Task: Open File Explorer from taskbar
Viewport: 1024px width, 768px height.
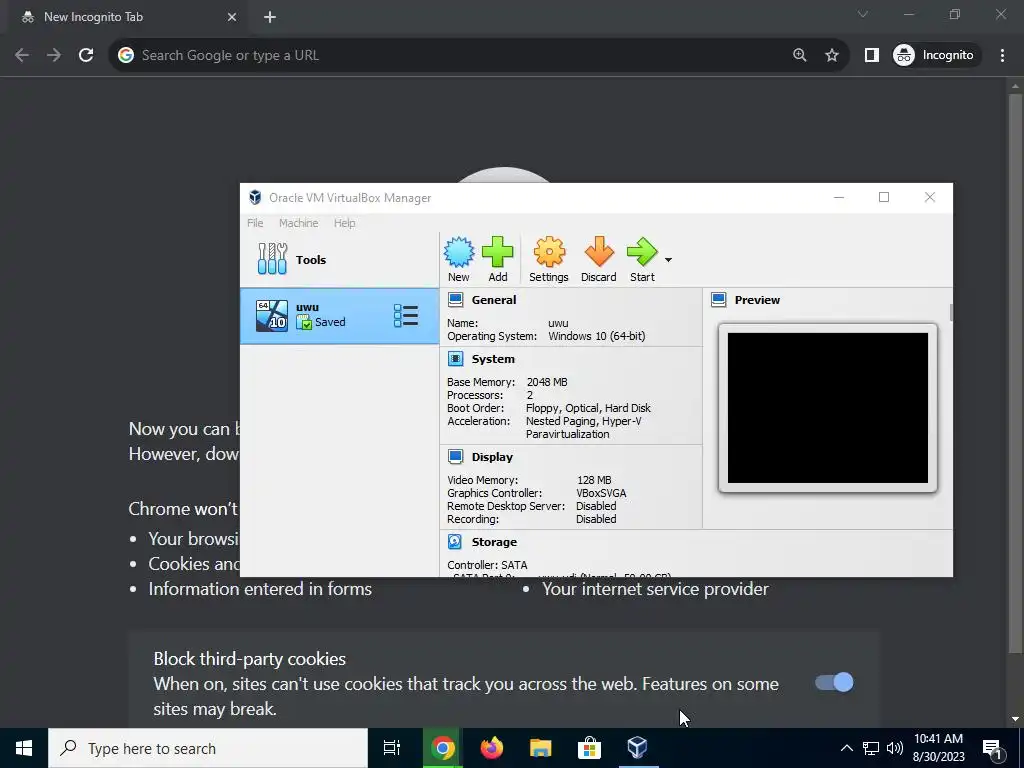Action: coord(540,748)
